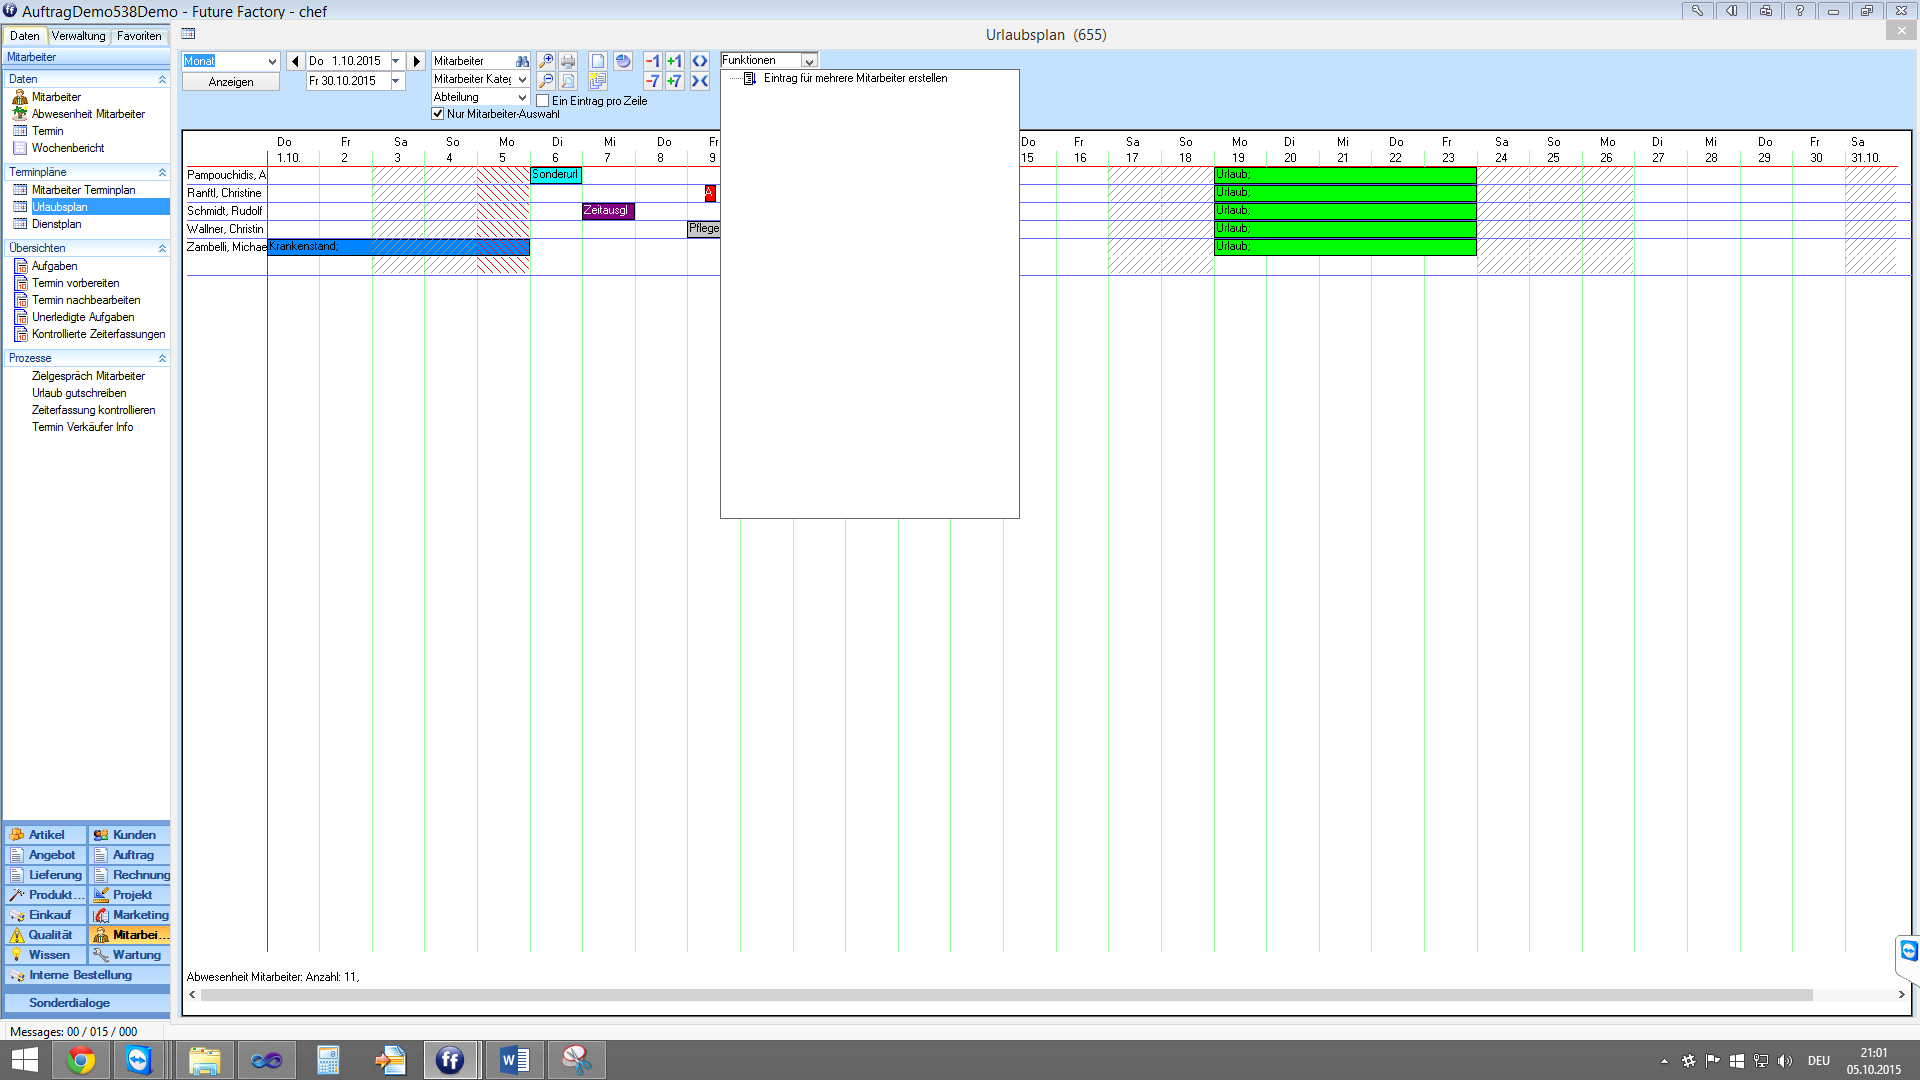Open the Wochenbericht entry in the sidebar
This screenshot has height=1080, width=1920.
(x=66, y=147)
